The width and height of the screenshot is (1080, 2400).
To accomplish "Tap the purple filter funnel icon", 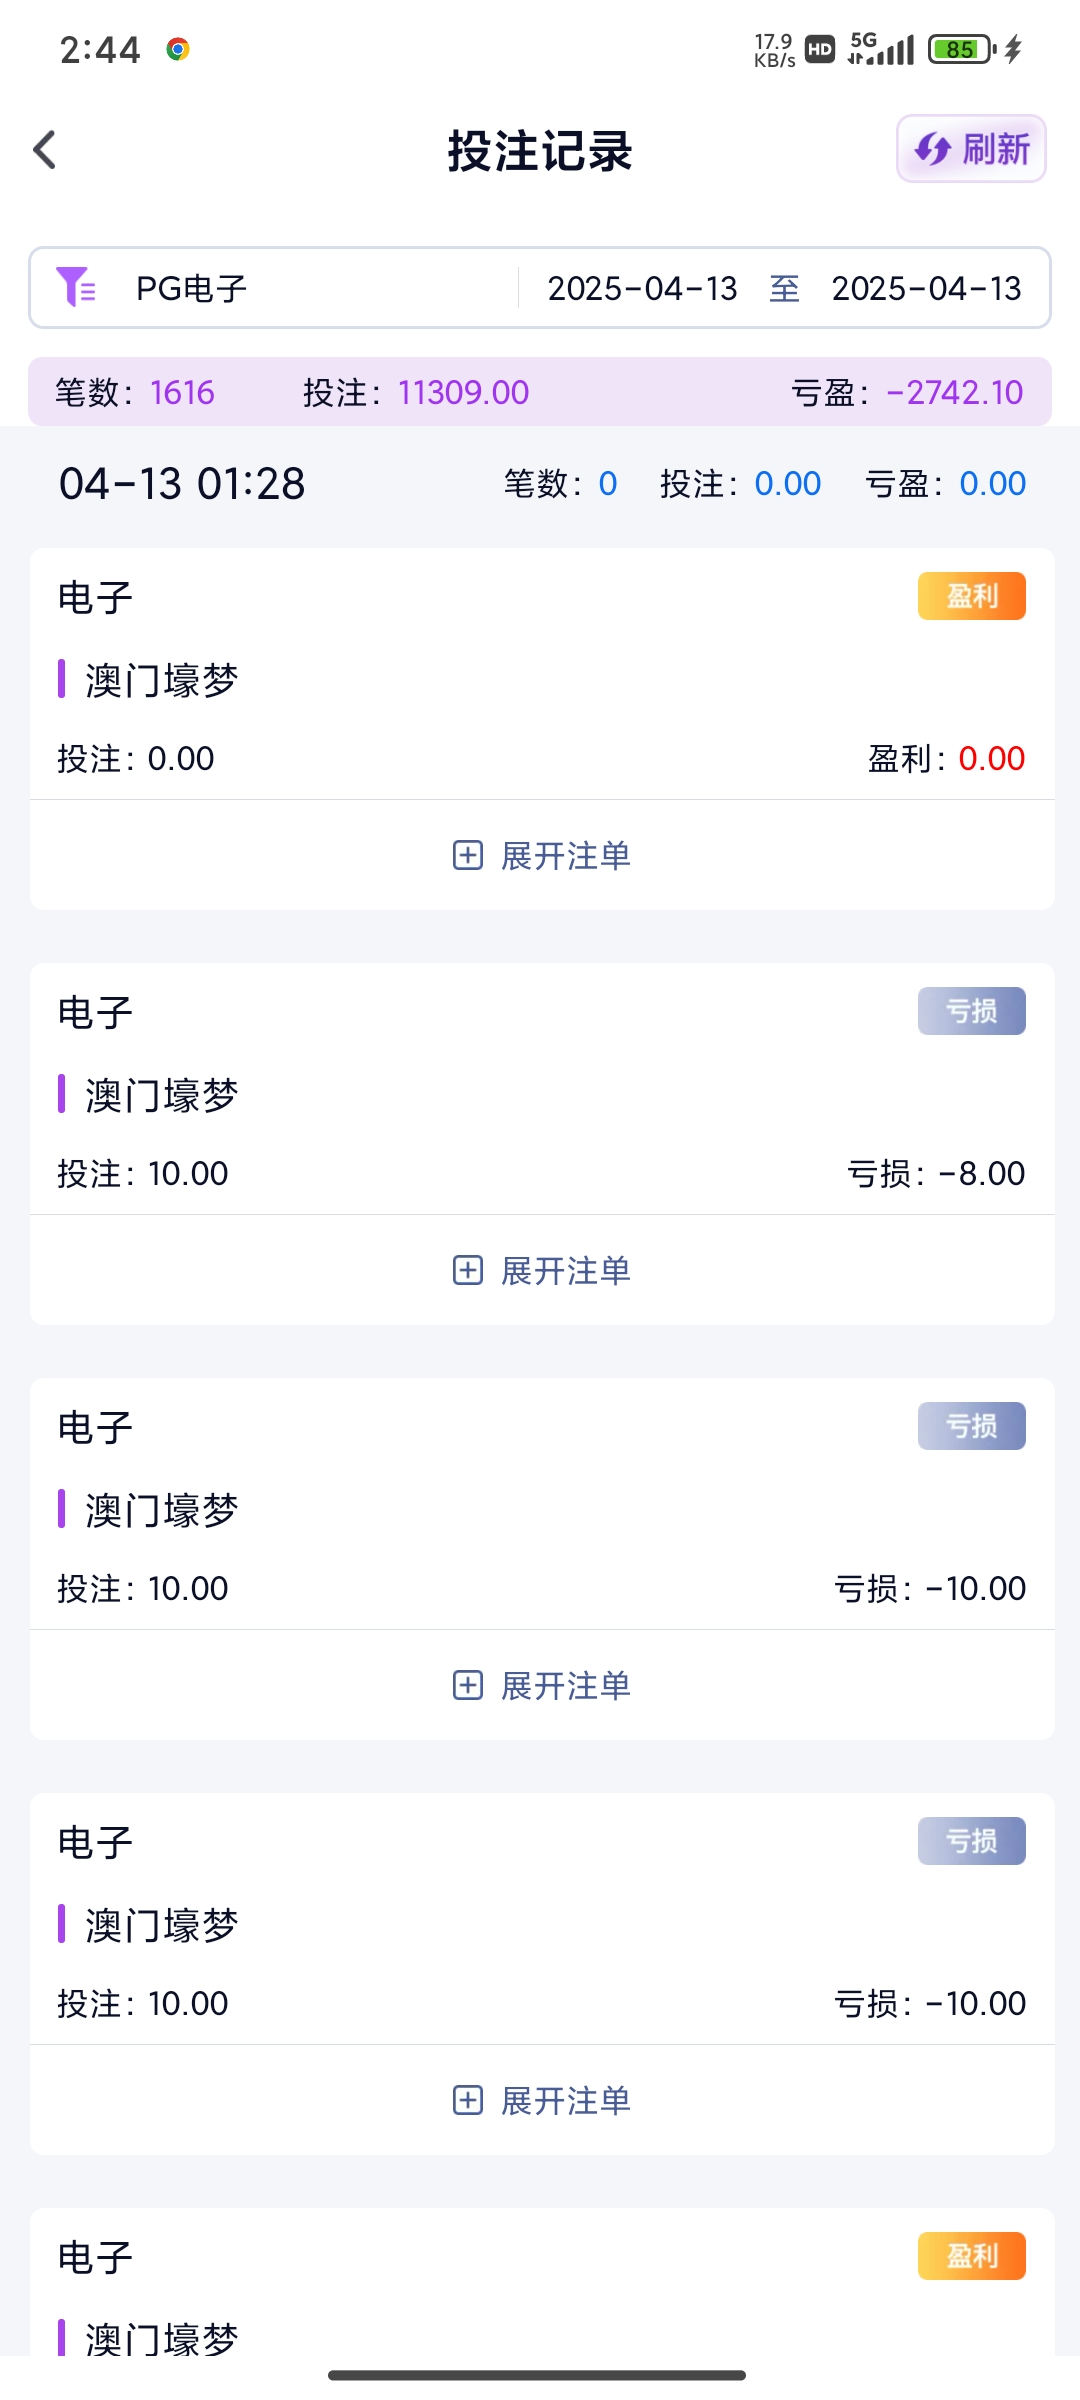I will pyautogui.click(x=76, y=287).
